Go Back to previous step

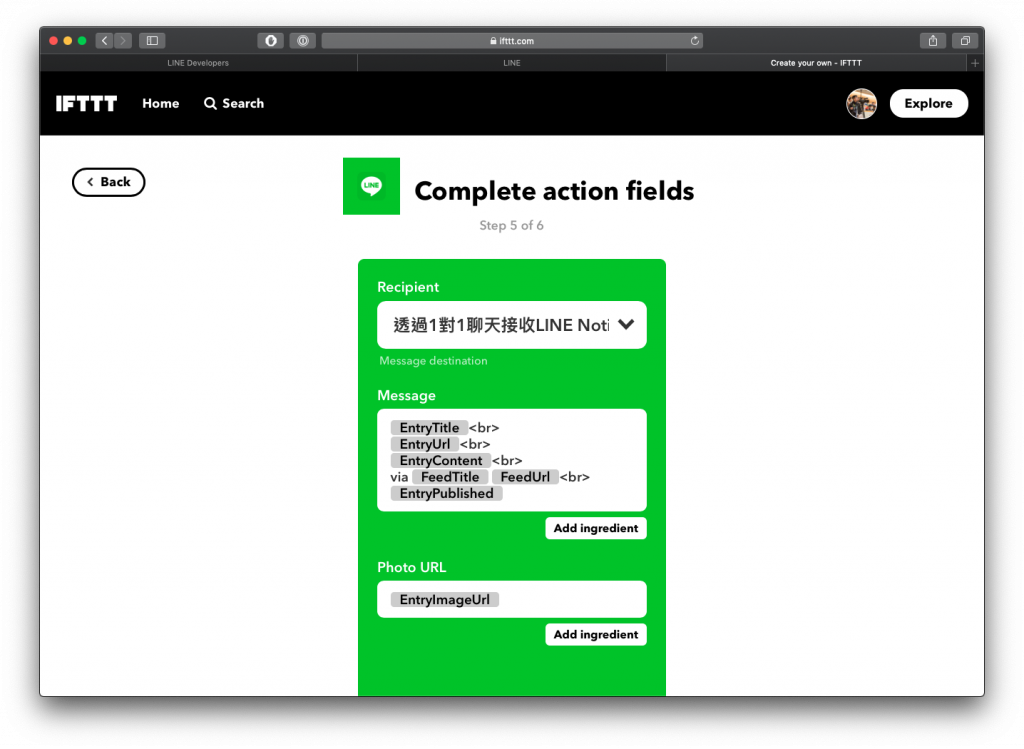tap(108, 182)
